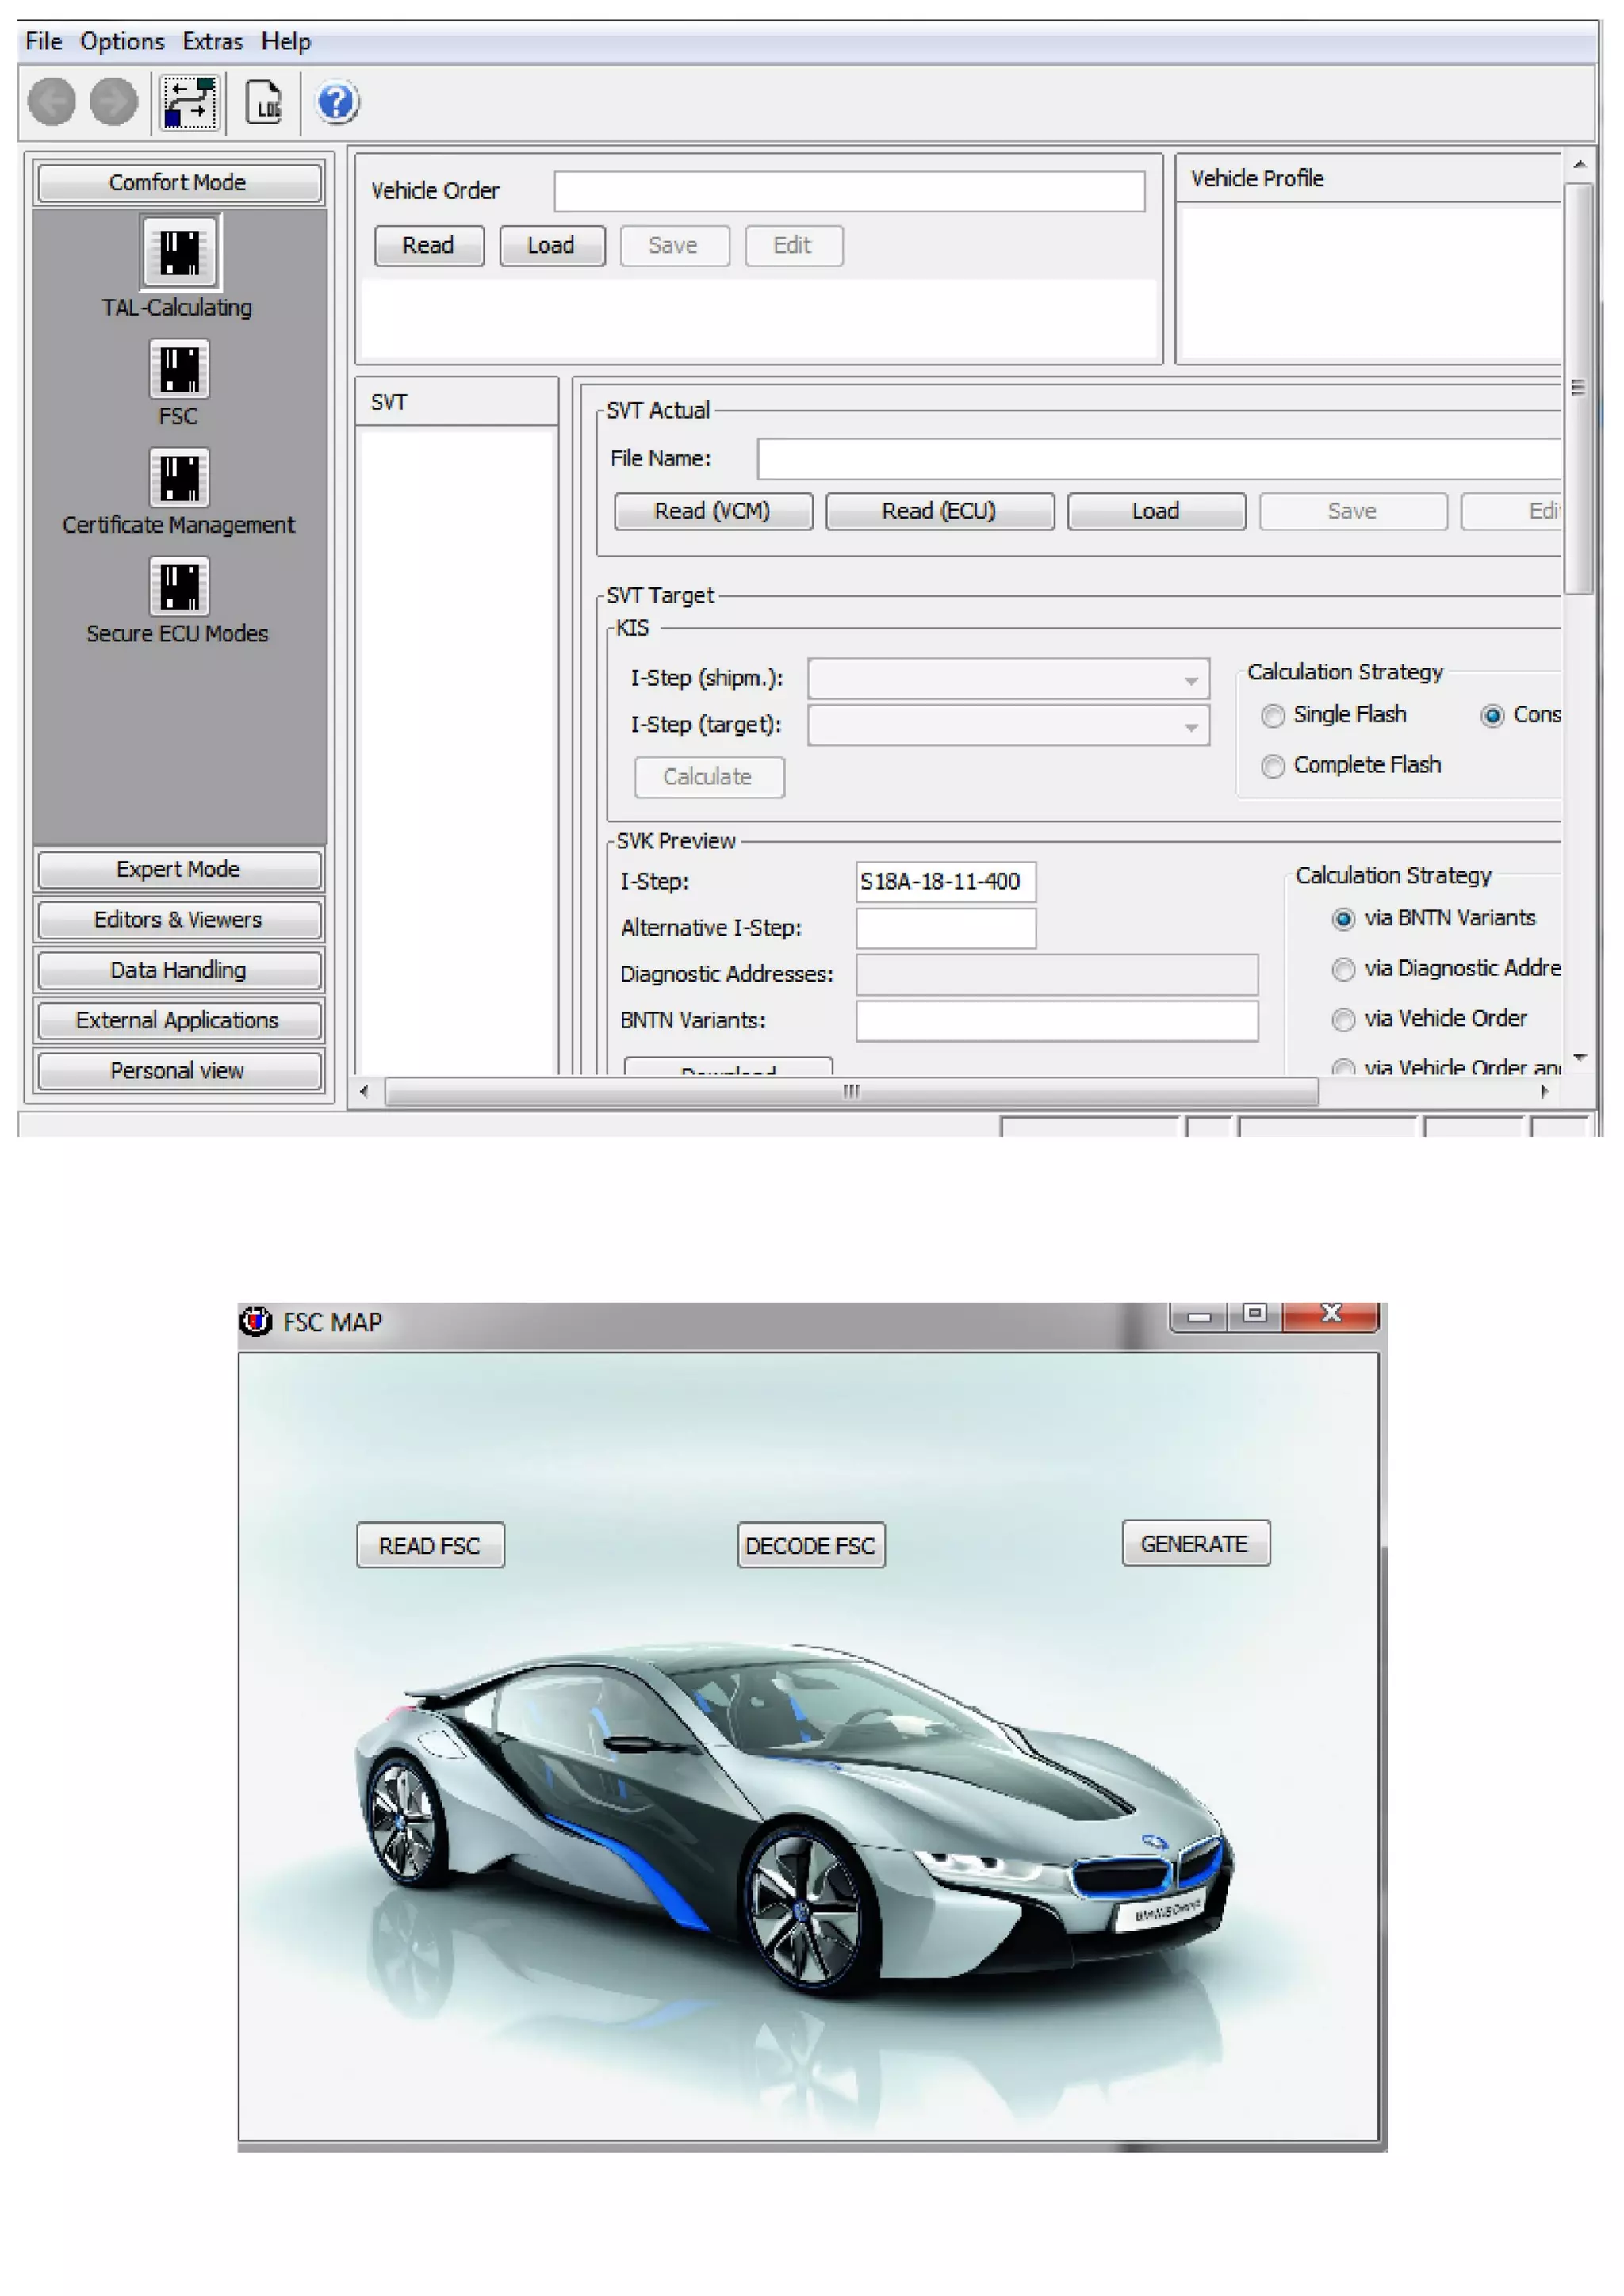The height and width of the screenshot is (2296, 1624).
Task: Open the LOG file toolbar icon
Action: (265, 102)
